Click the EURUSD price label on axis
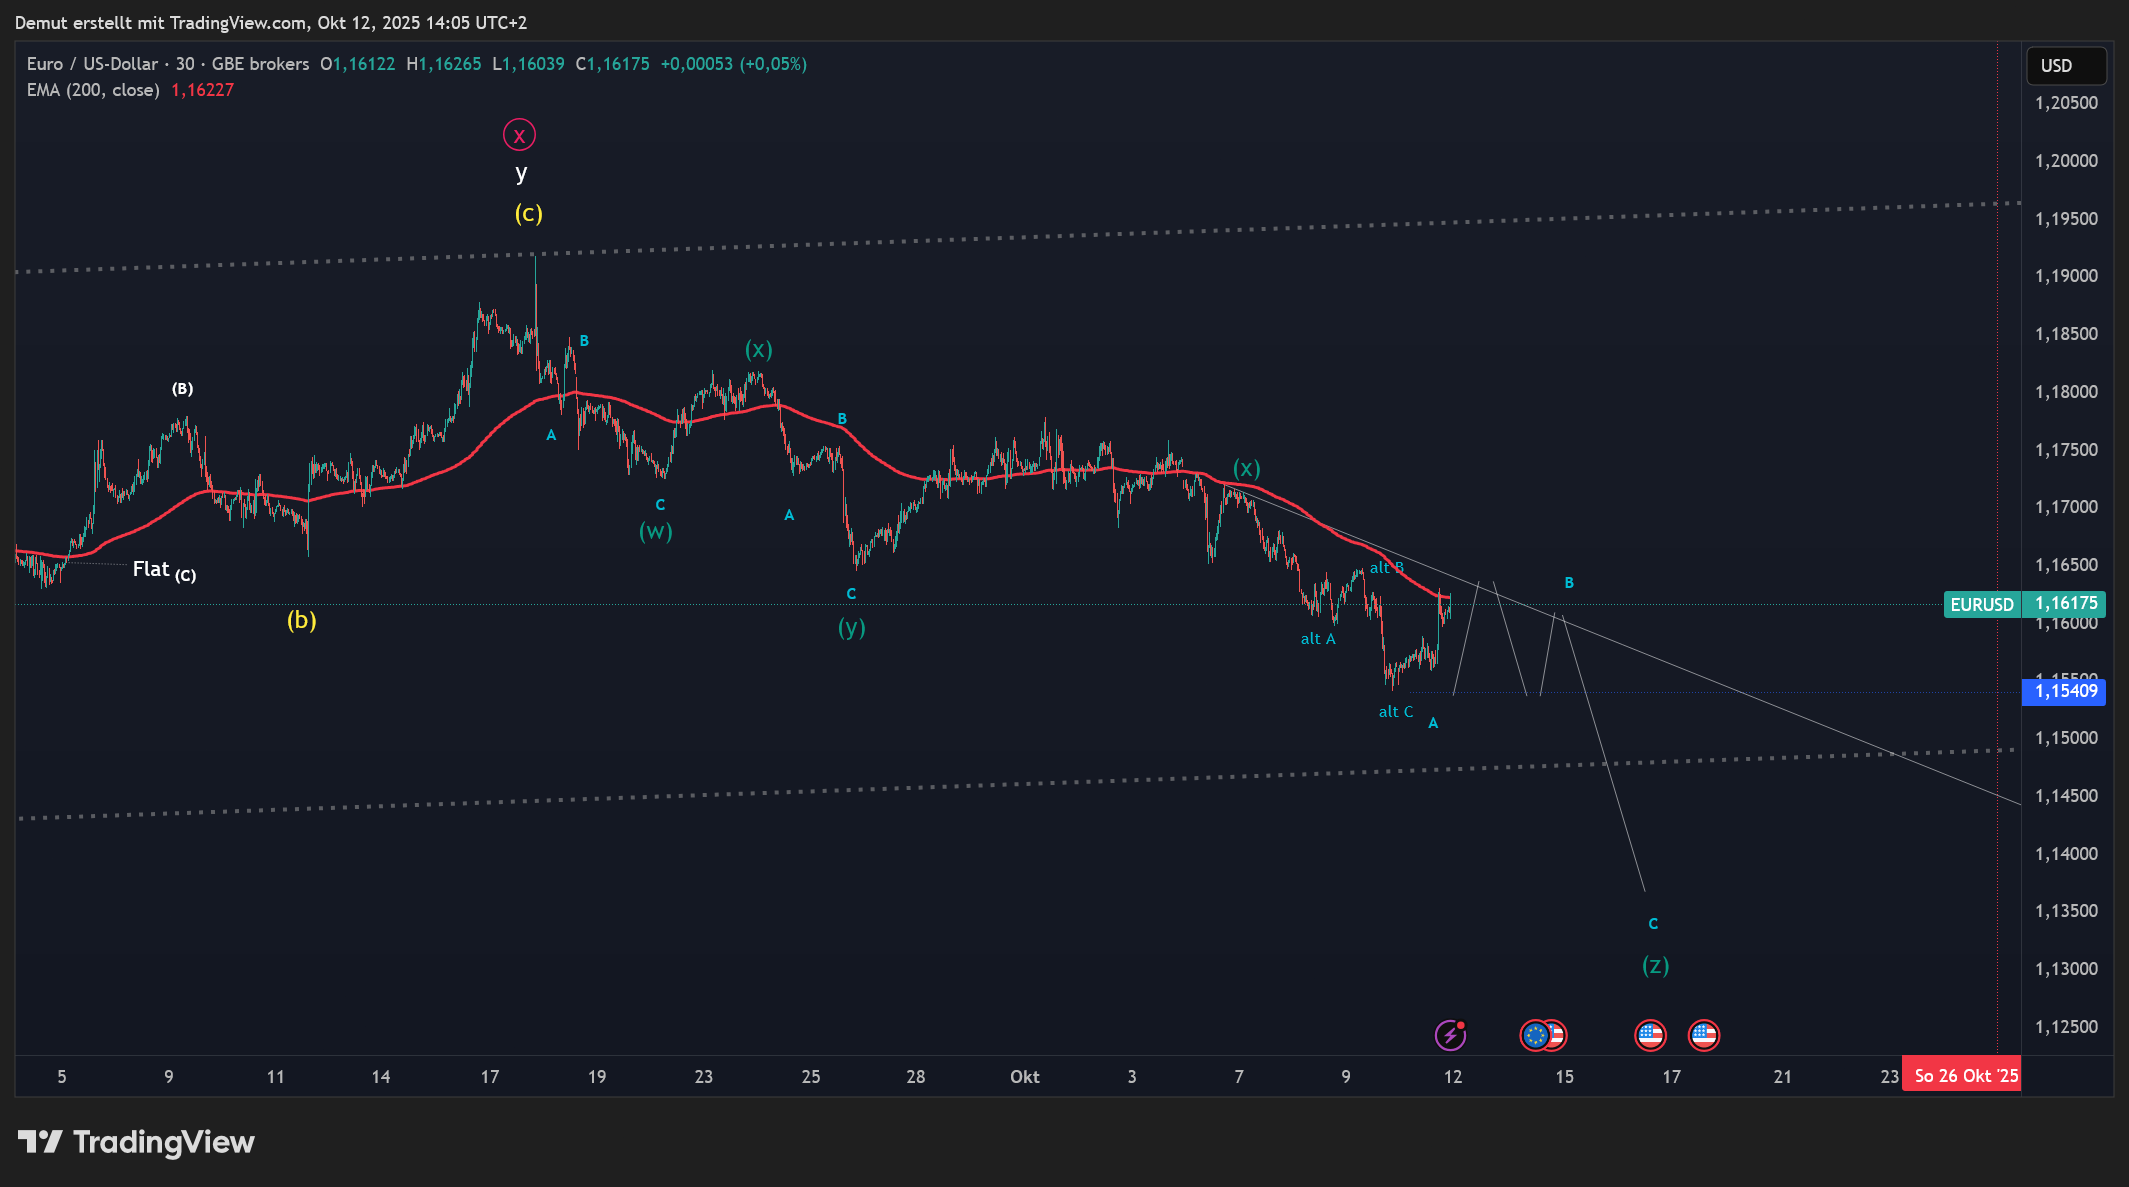 [1981, 604]
